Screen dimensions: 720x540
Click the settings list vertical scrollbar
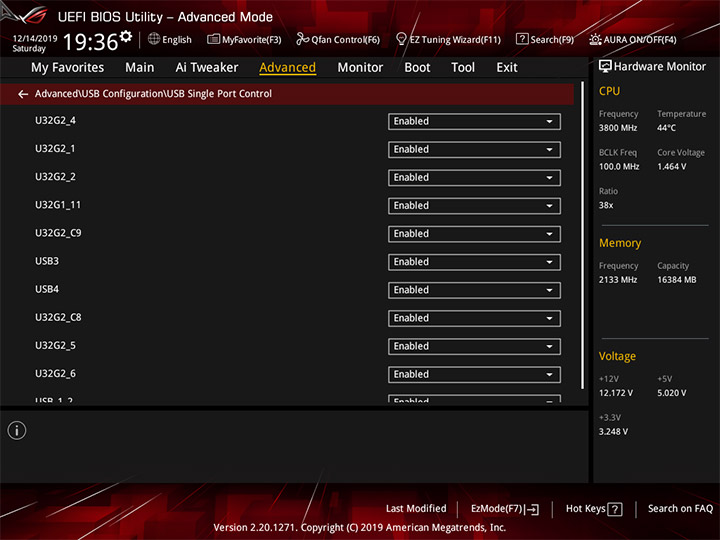pyautogui.click(x=583, y=235)
